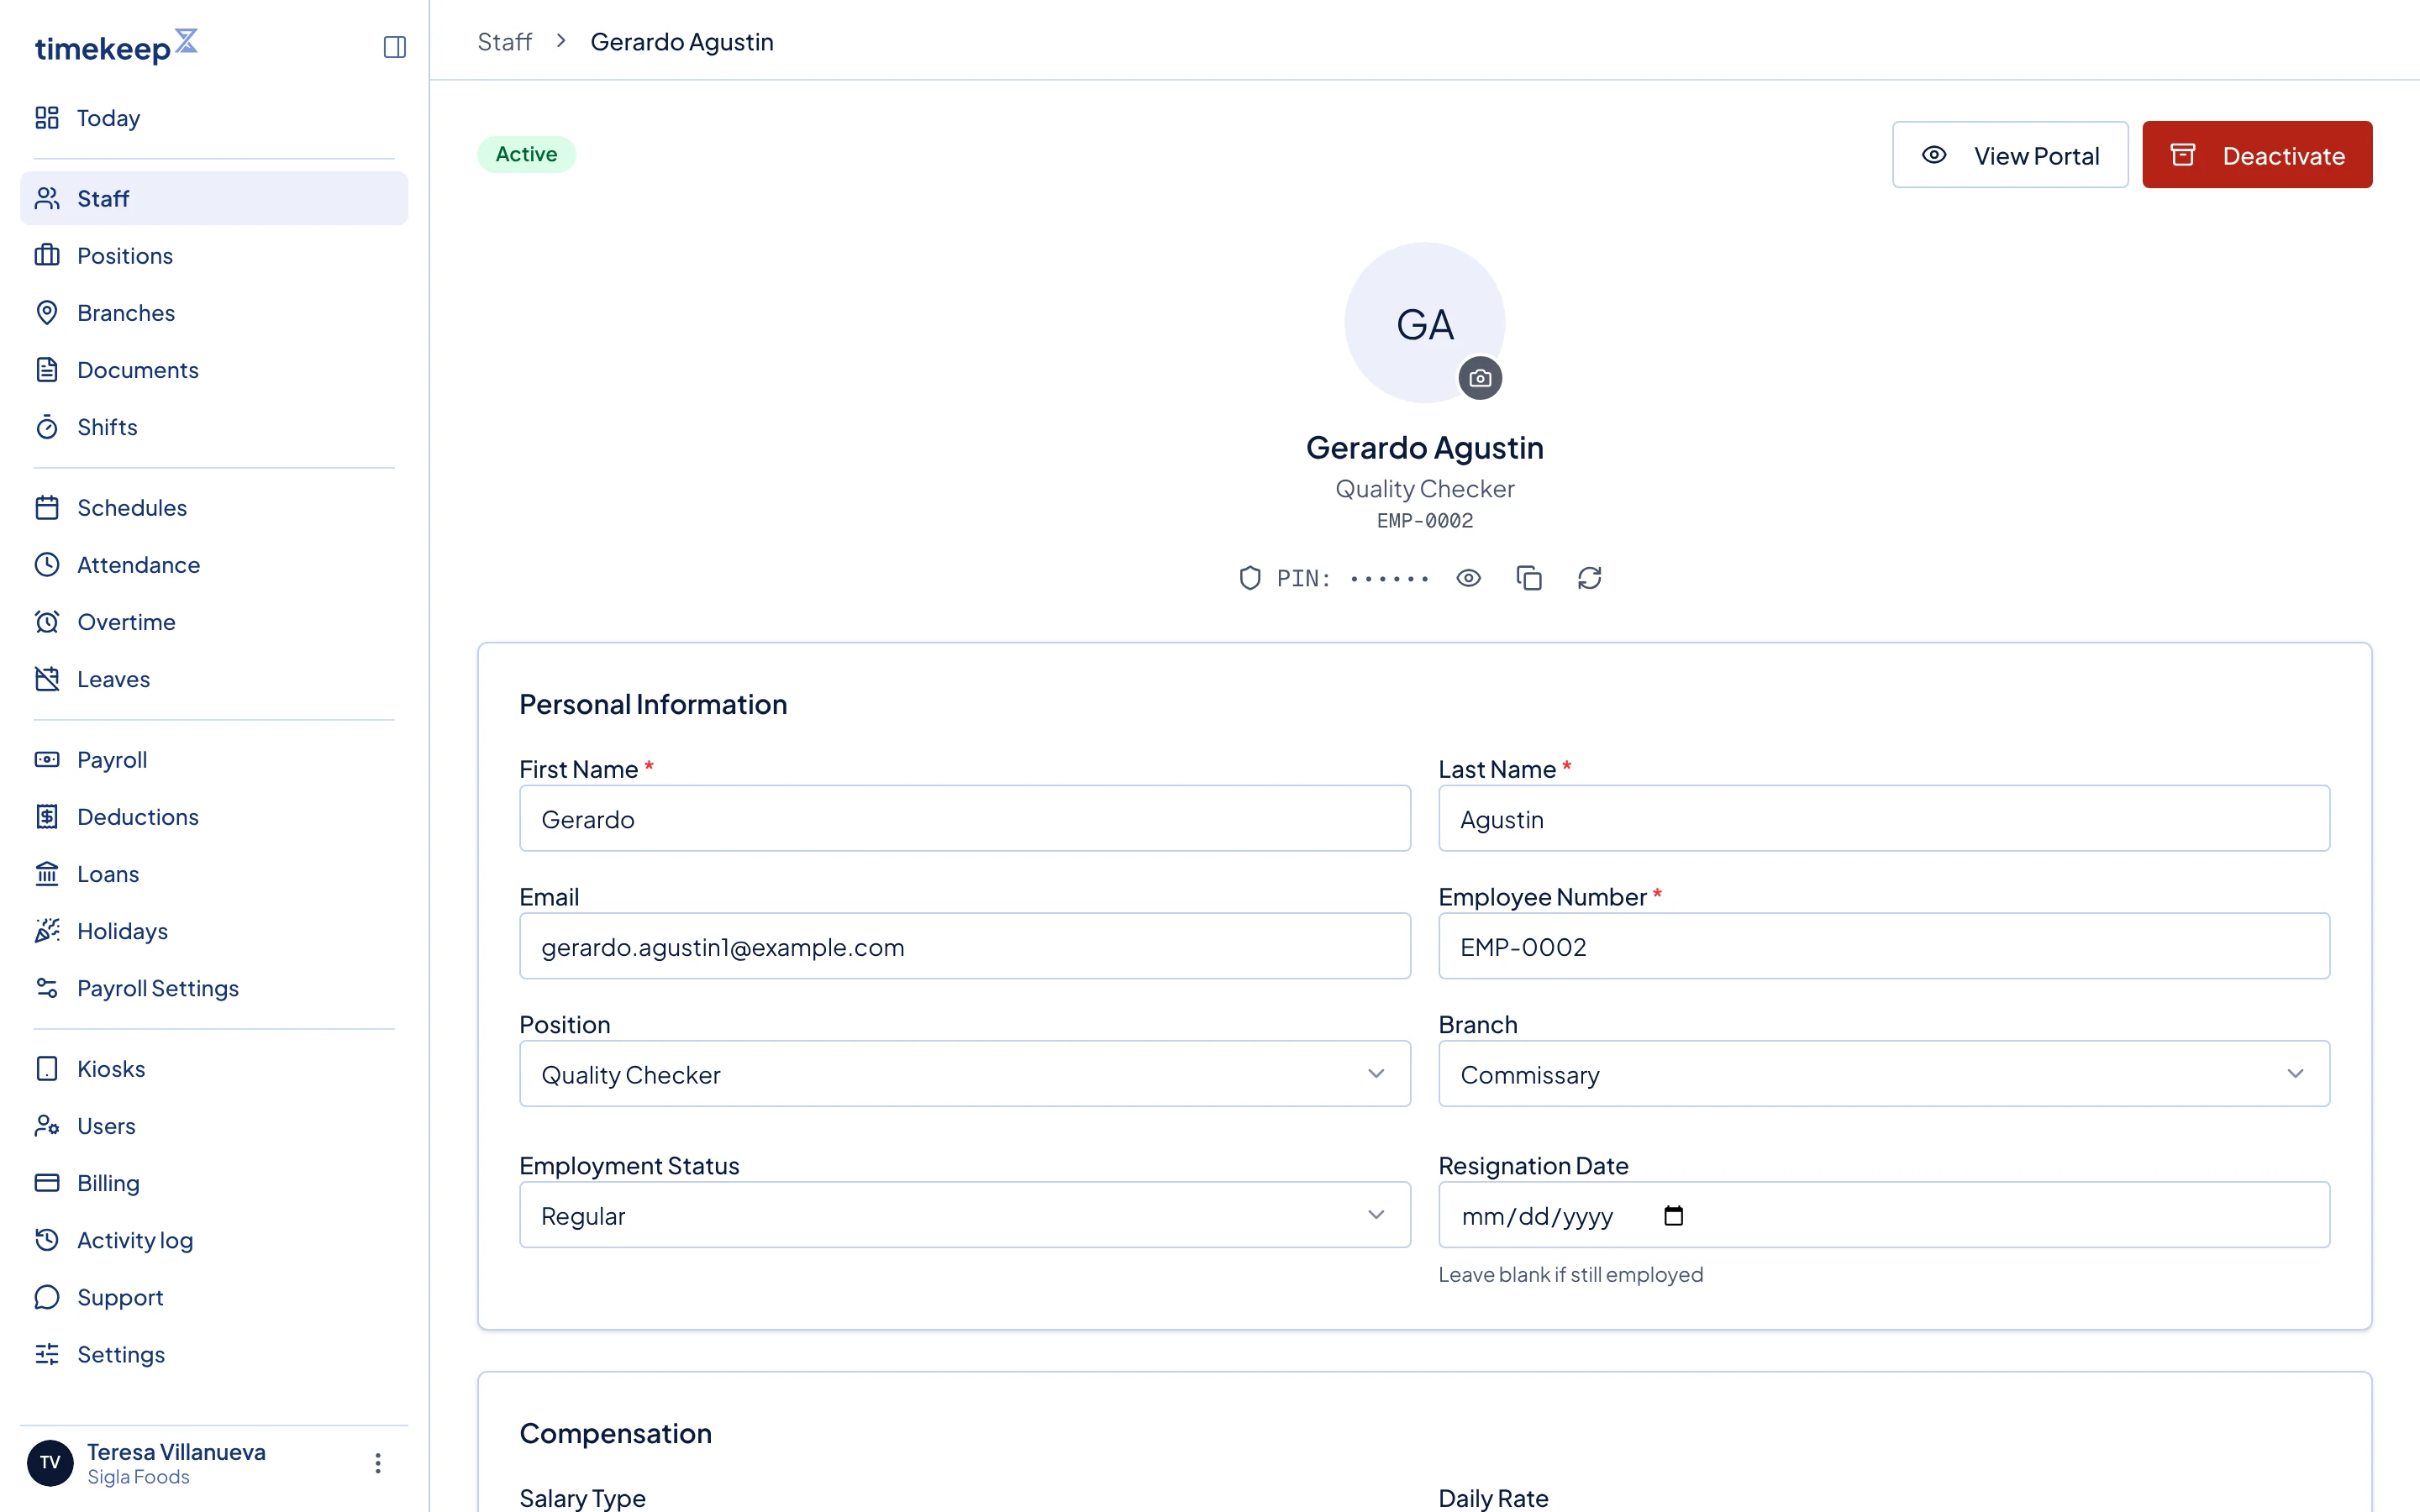Expand the Branch dropdown
This screenshot has height=1512, width=2420.
[1884, 1074]
